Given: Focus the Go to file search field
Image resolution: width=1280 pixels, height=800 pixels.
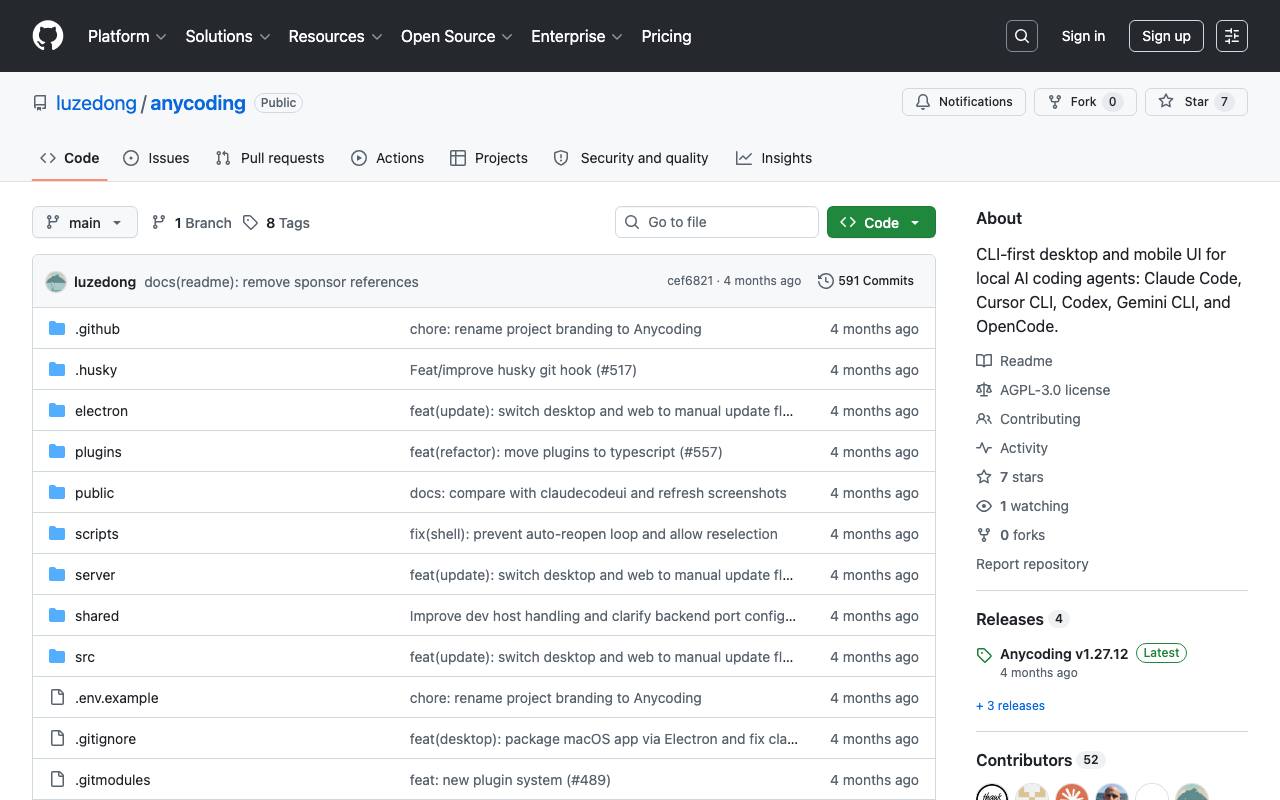Looking at the screenshot, I should click(x=717, y=222).
